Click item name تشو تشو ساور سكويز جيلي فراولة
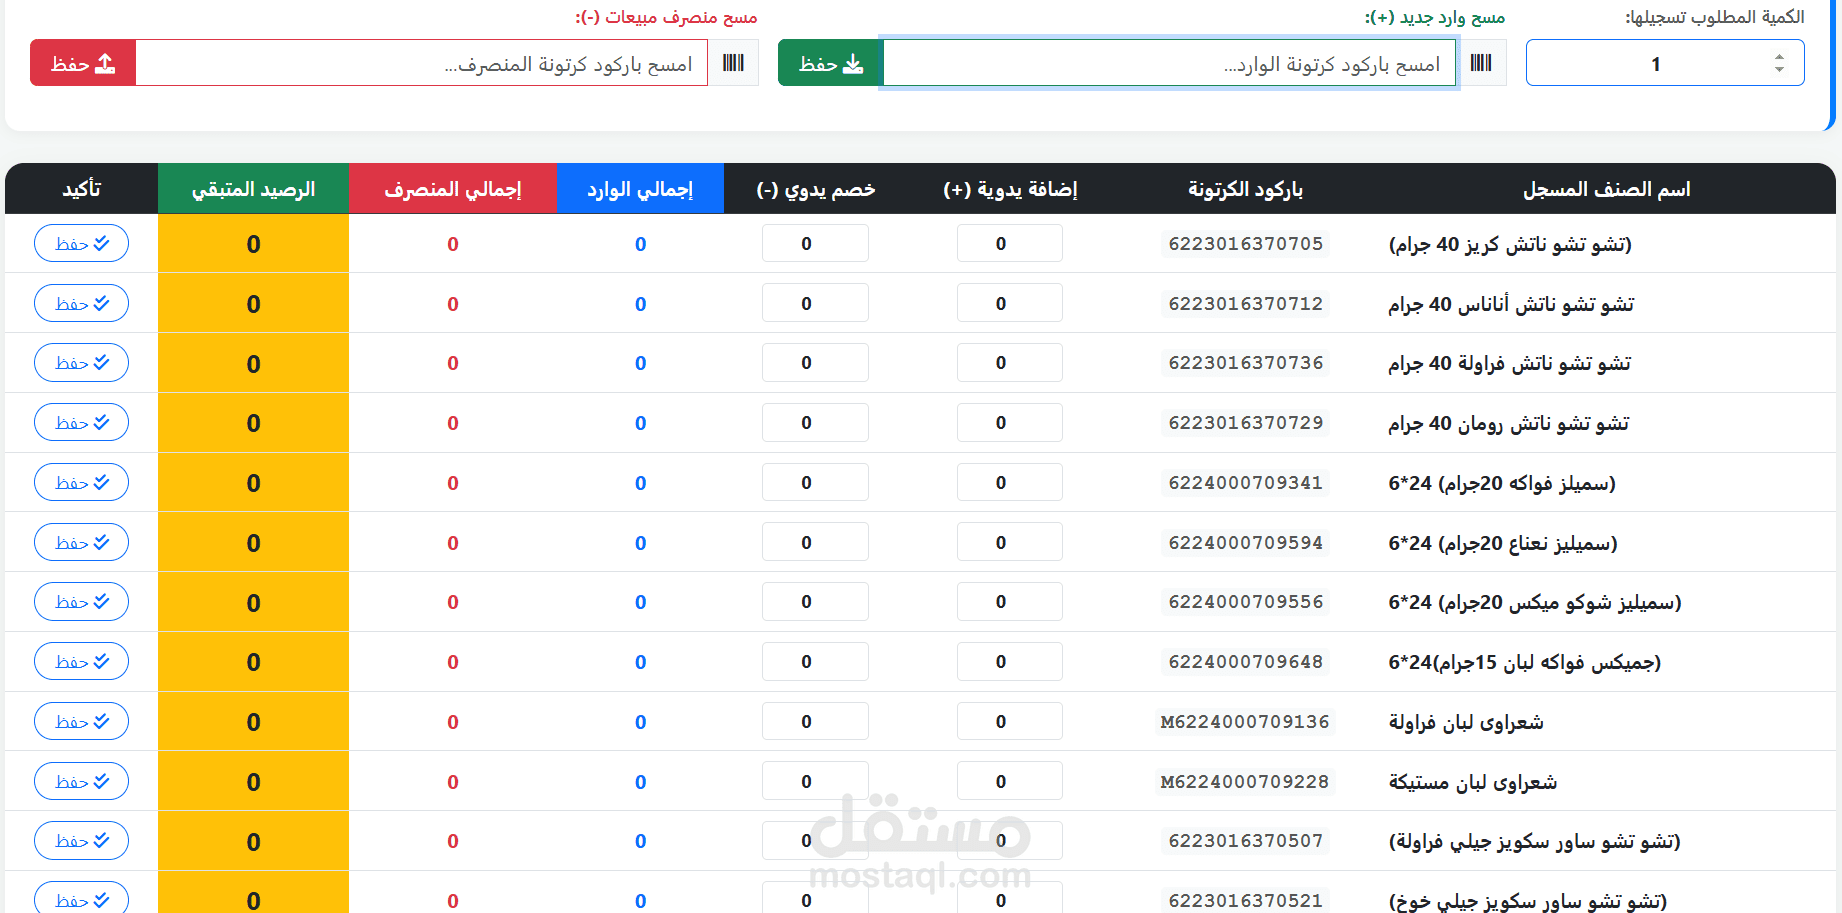 [x=1535, y=842]
